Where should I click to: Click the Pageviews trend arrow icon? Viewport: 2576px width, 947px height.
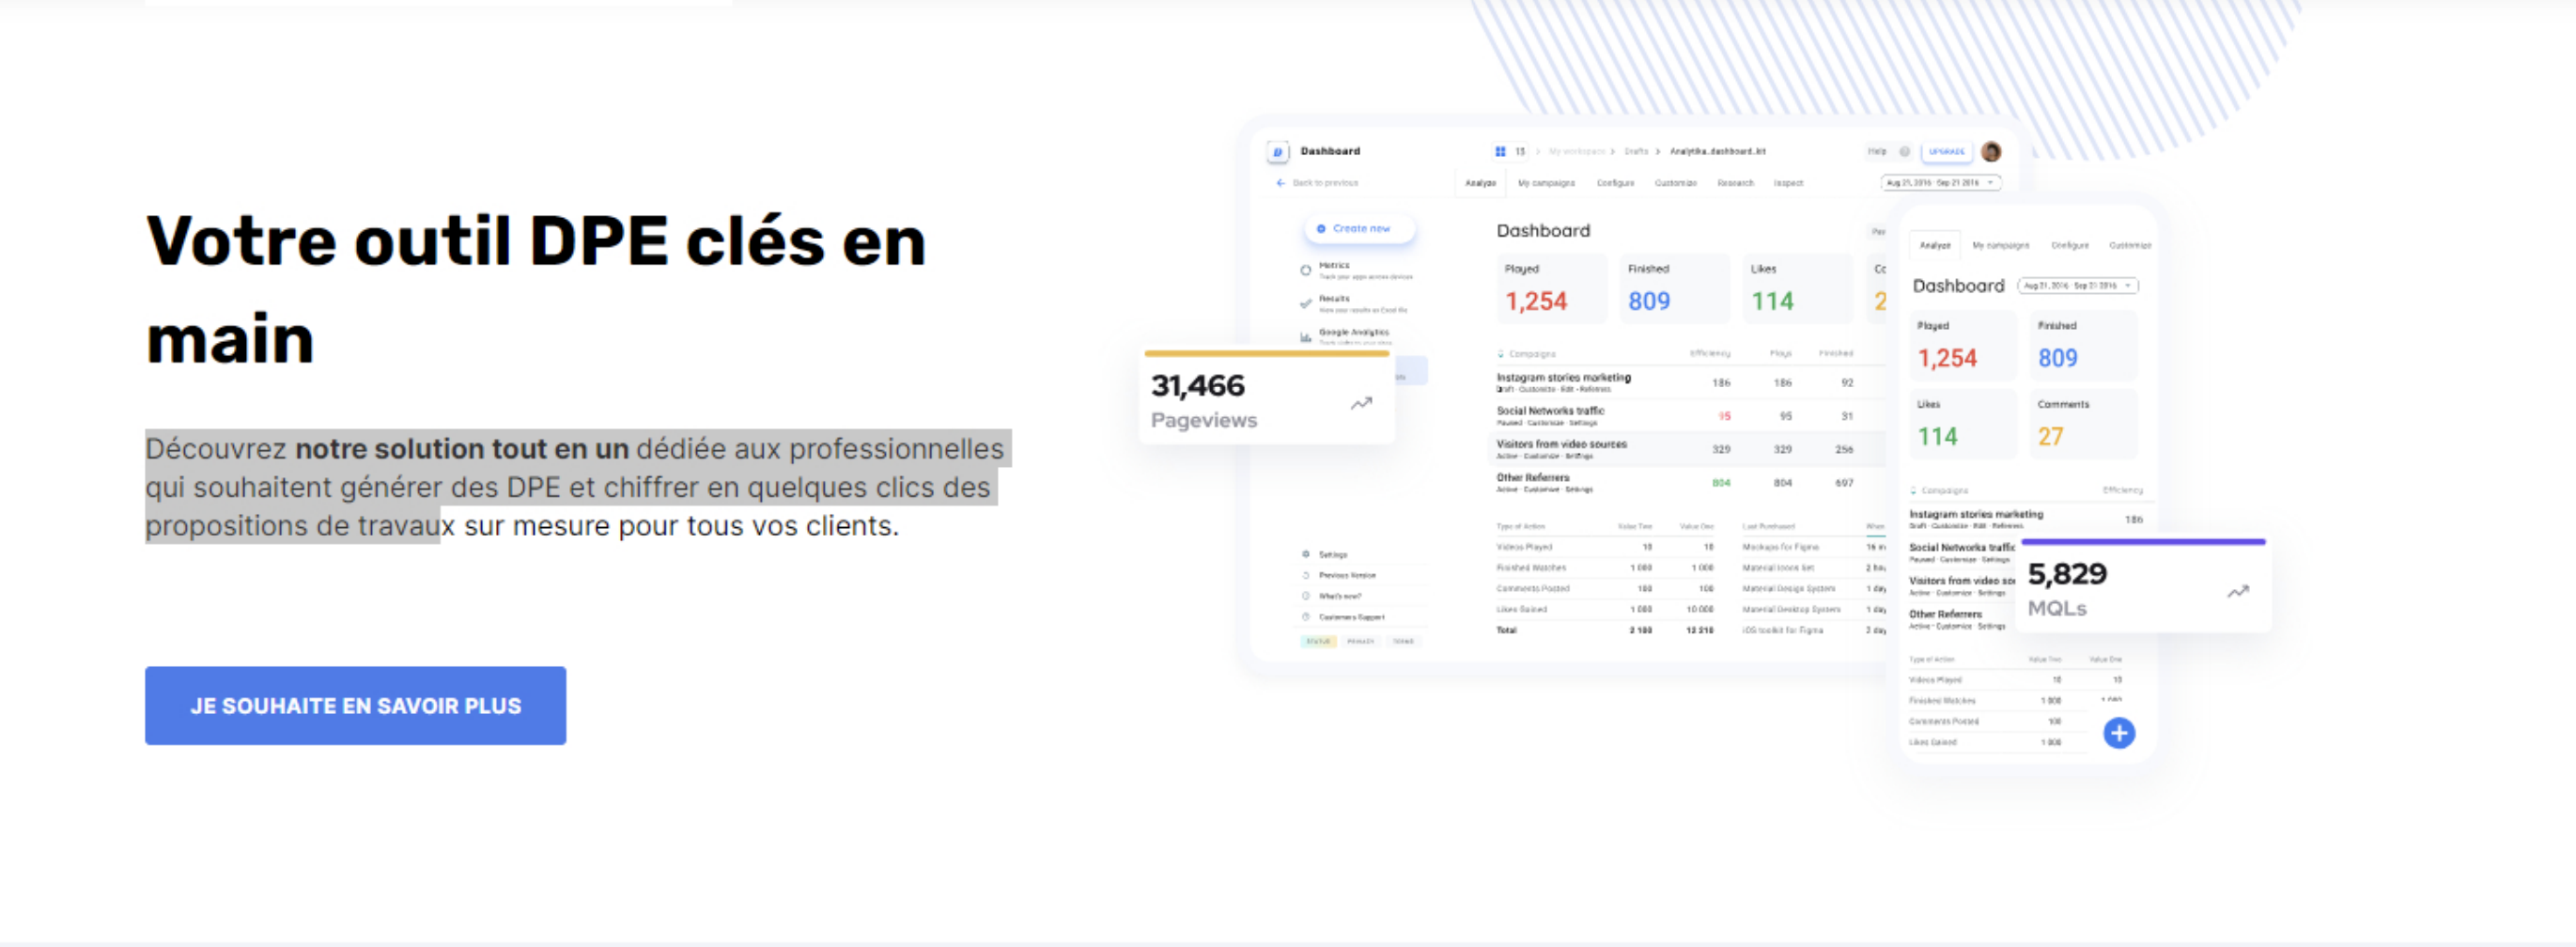click(1361, 403)
